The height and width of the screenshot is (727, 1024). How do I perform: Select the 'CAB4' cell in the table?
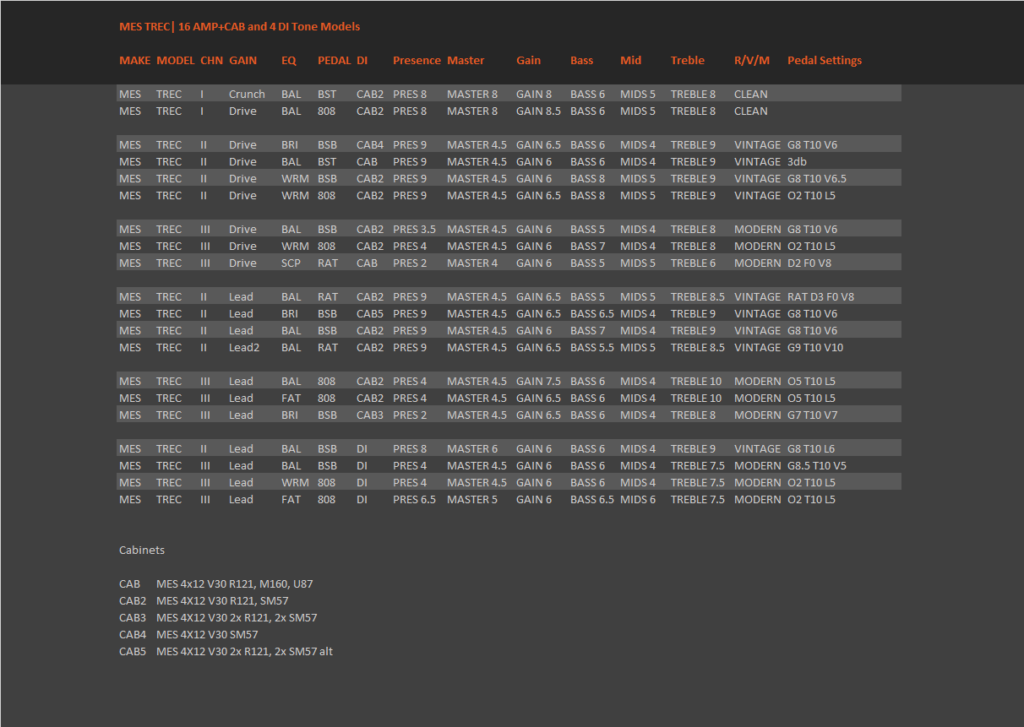[x=370, y=145]
